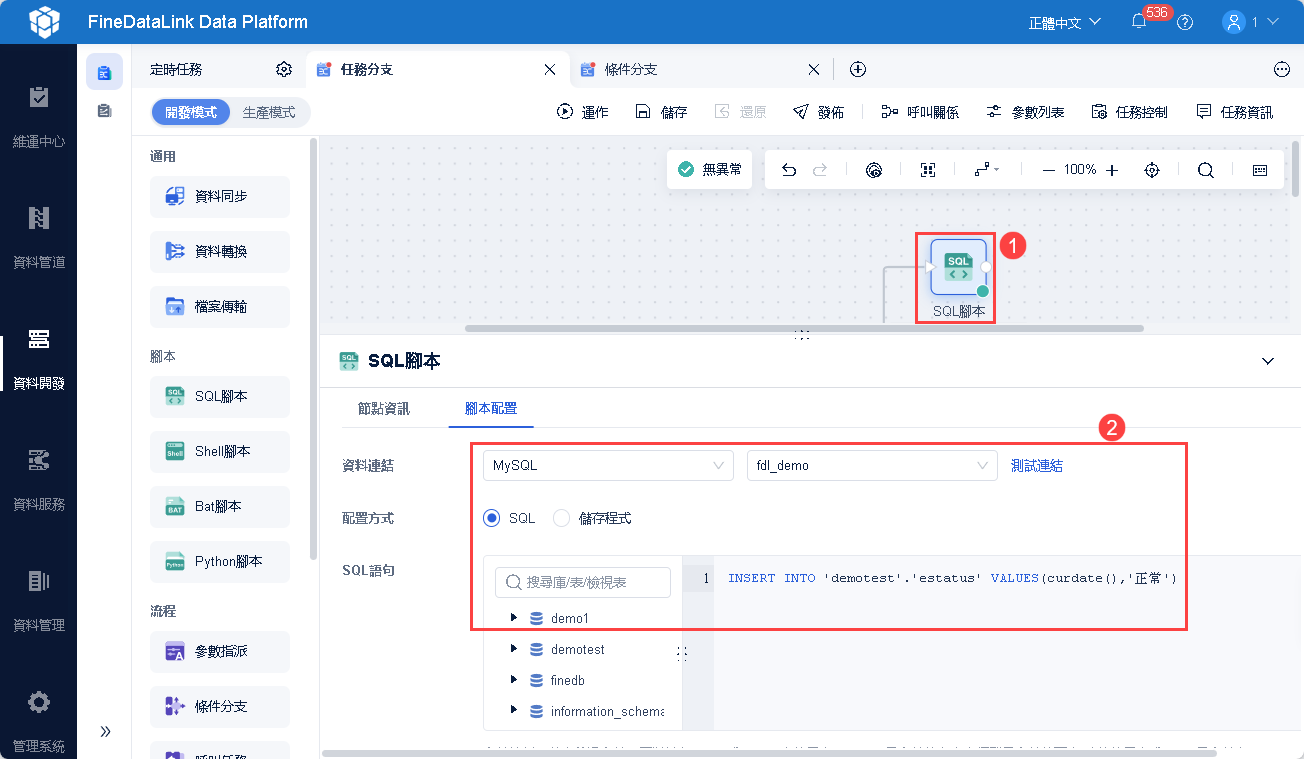
Task: Pick the 資料同步 node in the palette
Action: point(220,197)
